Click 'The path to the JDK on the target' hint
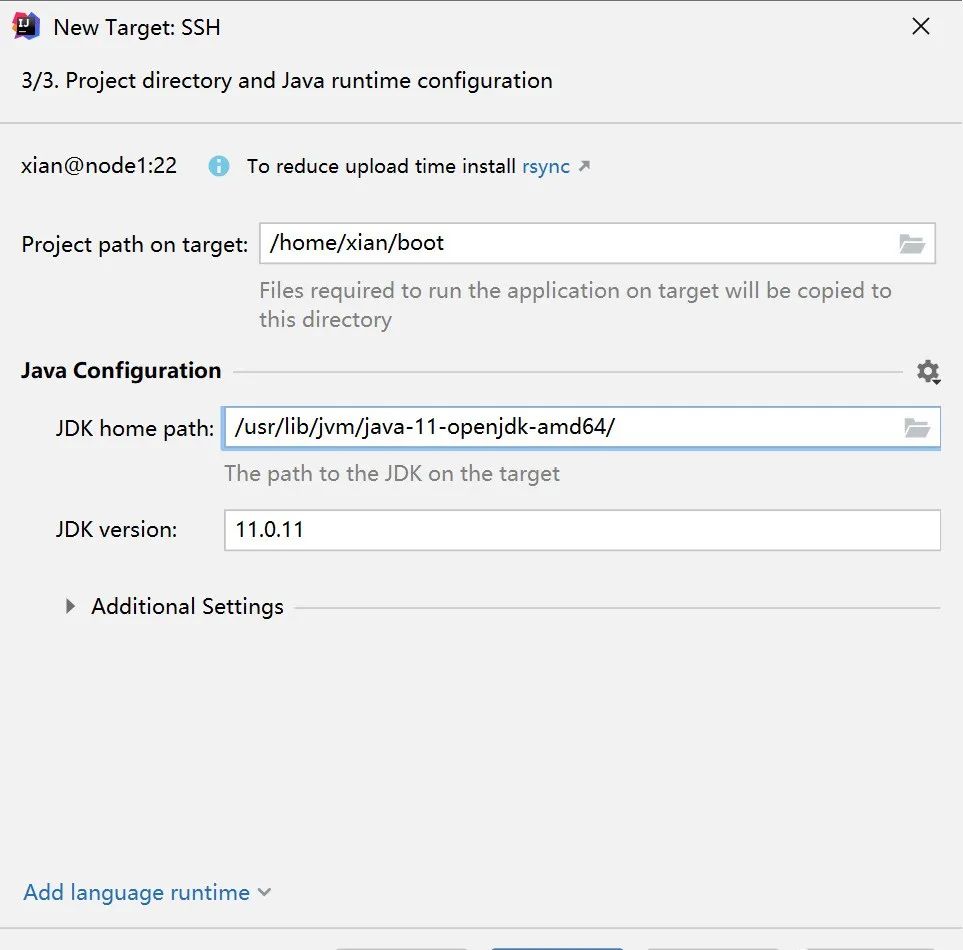 (392, 473)
